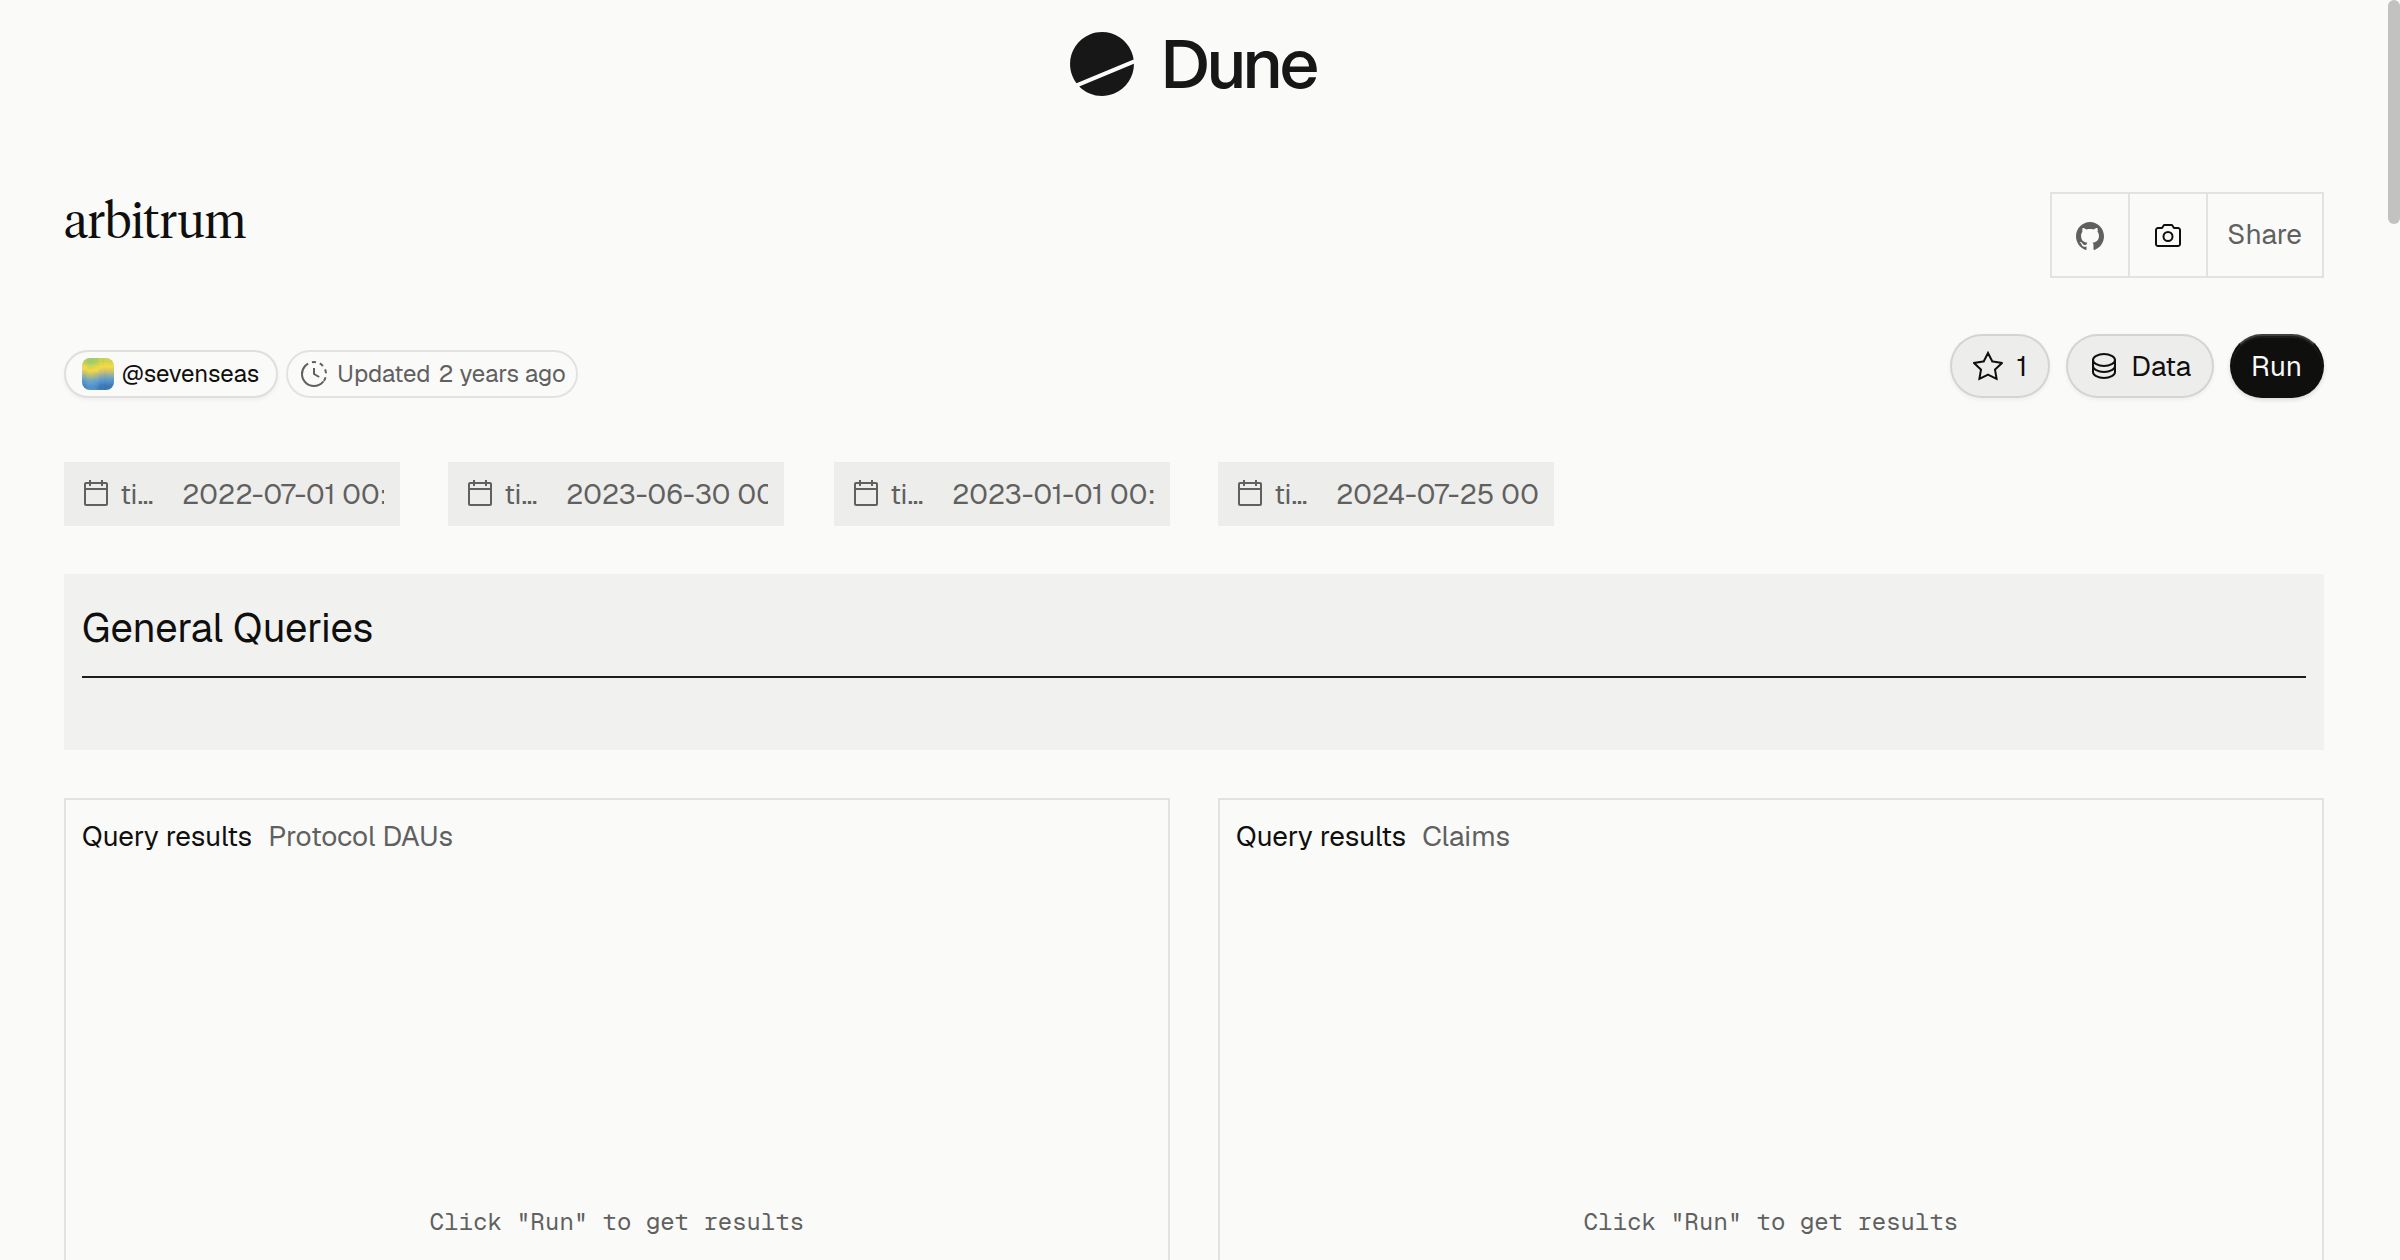Viewport: 2400px width, 1260px height.
Task: Open the Protocol DAUs query link
Action: [360, 837]
